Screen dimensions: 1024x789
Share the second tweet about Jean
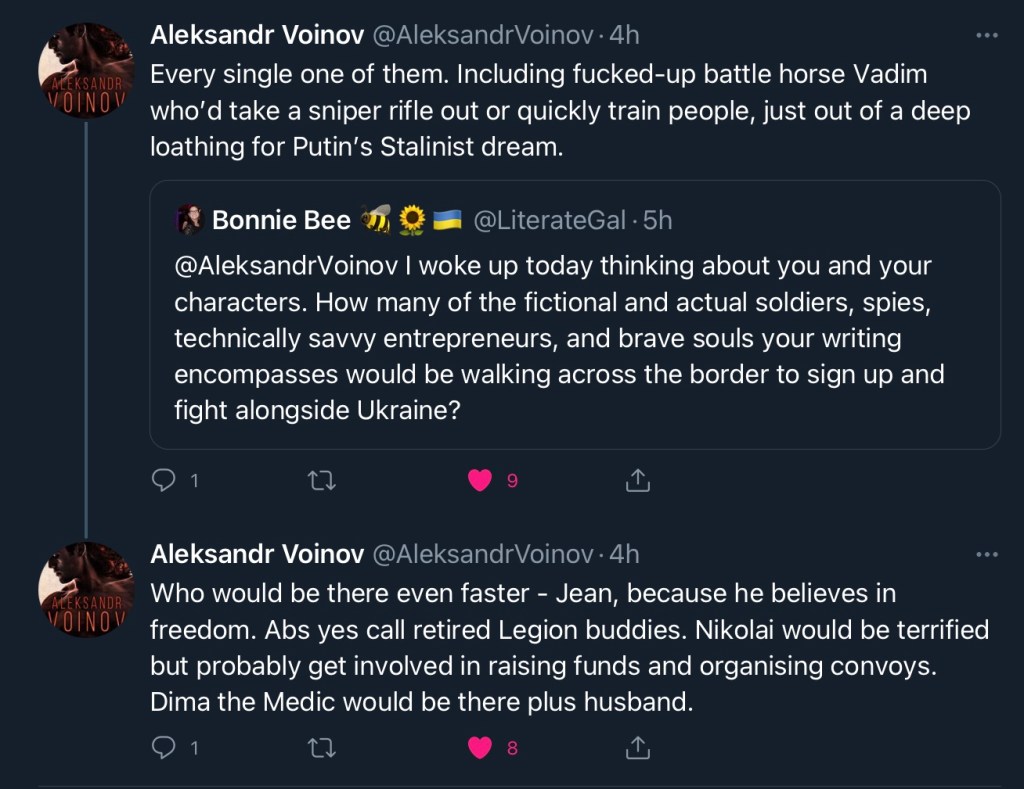637,747
